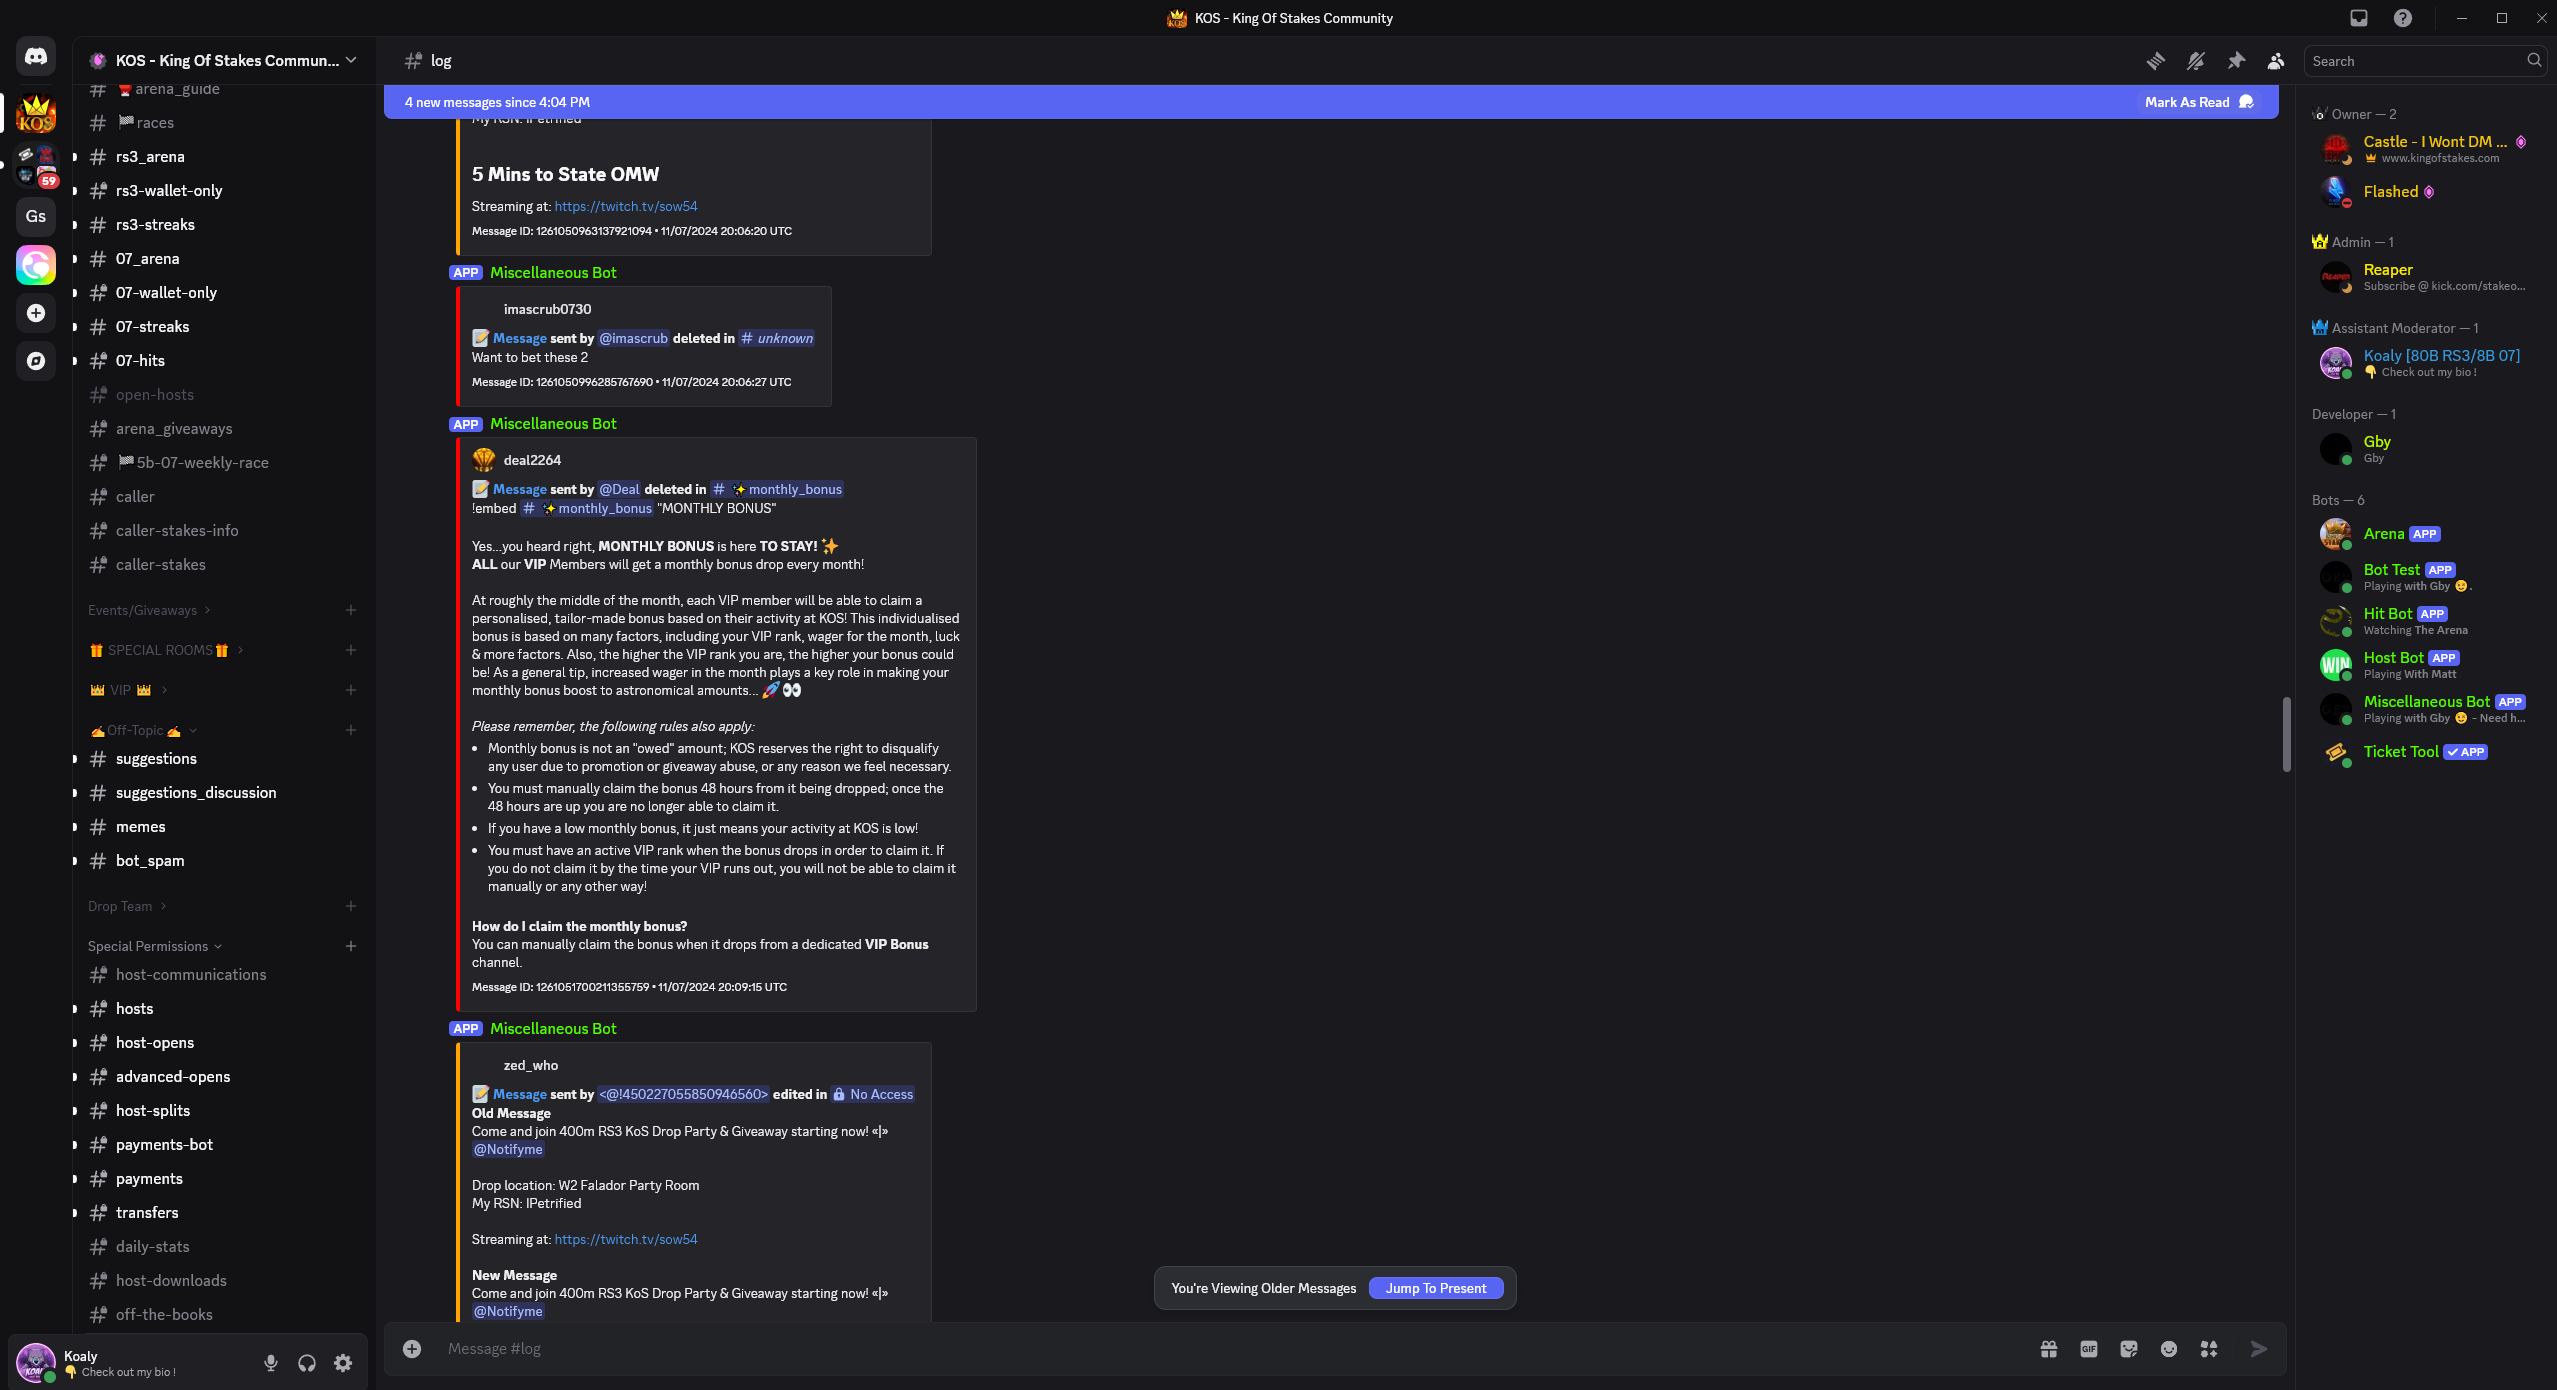Click Add a Server plus icon
Screen dimensions: 2557x1390
click(36, 313)
